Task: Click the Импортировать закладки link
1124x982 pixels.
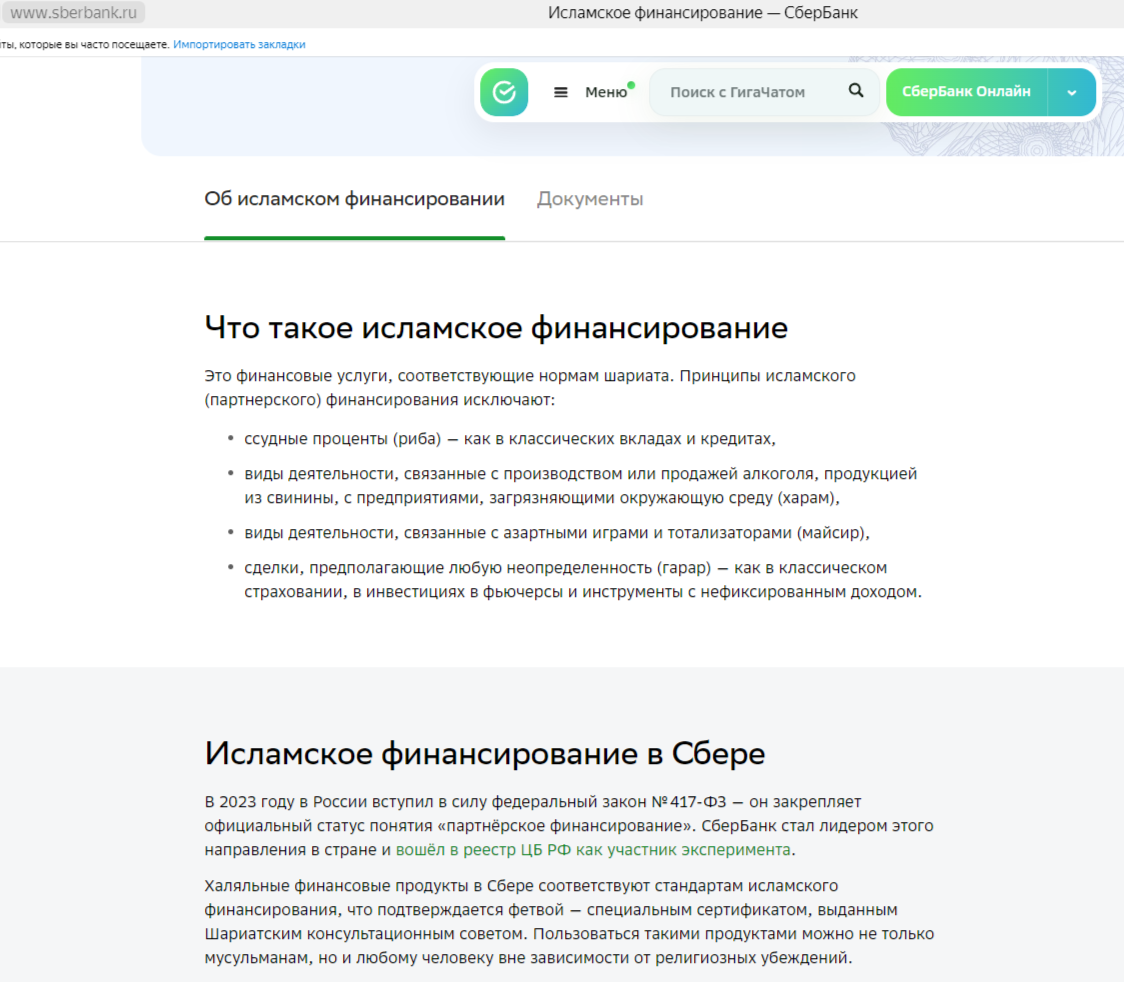Action: tap(239, 44)
